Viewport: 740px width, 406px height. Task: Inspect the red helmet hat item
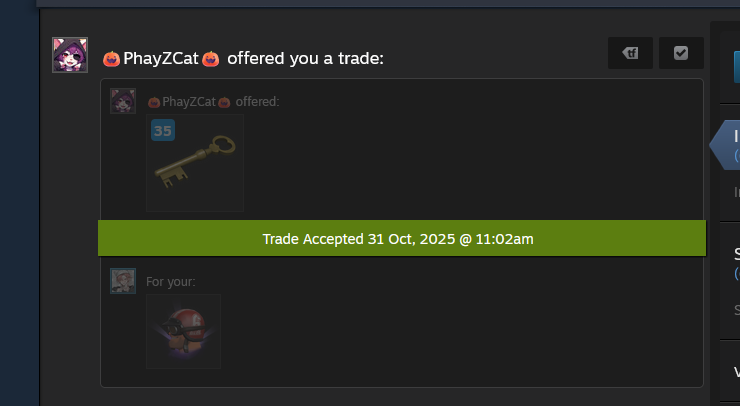coord(184,331)
